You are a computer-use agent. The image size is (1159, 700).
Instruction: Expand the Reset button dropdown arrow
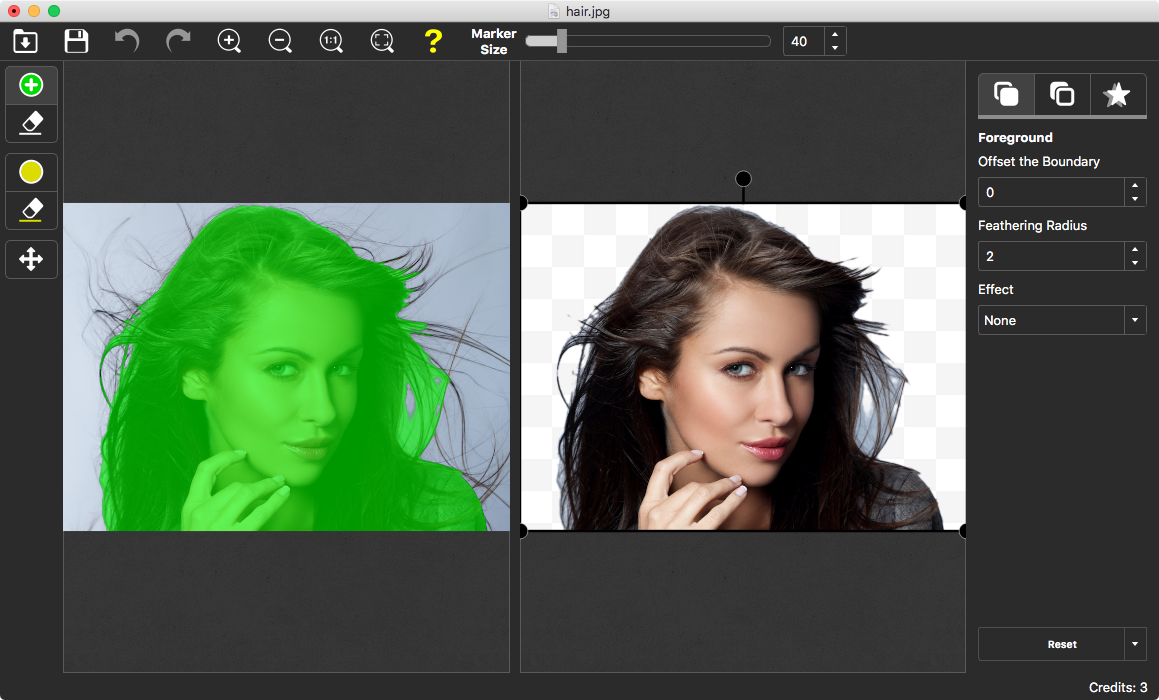[1136, 644]
